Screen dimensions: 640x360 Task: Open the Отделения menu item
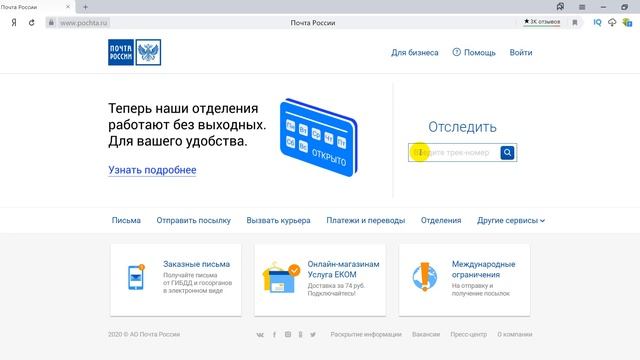pos(441,220)
